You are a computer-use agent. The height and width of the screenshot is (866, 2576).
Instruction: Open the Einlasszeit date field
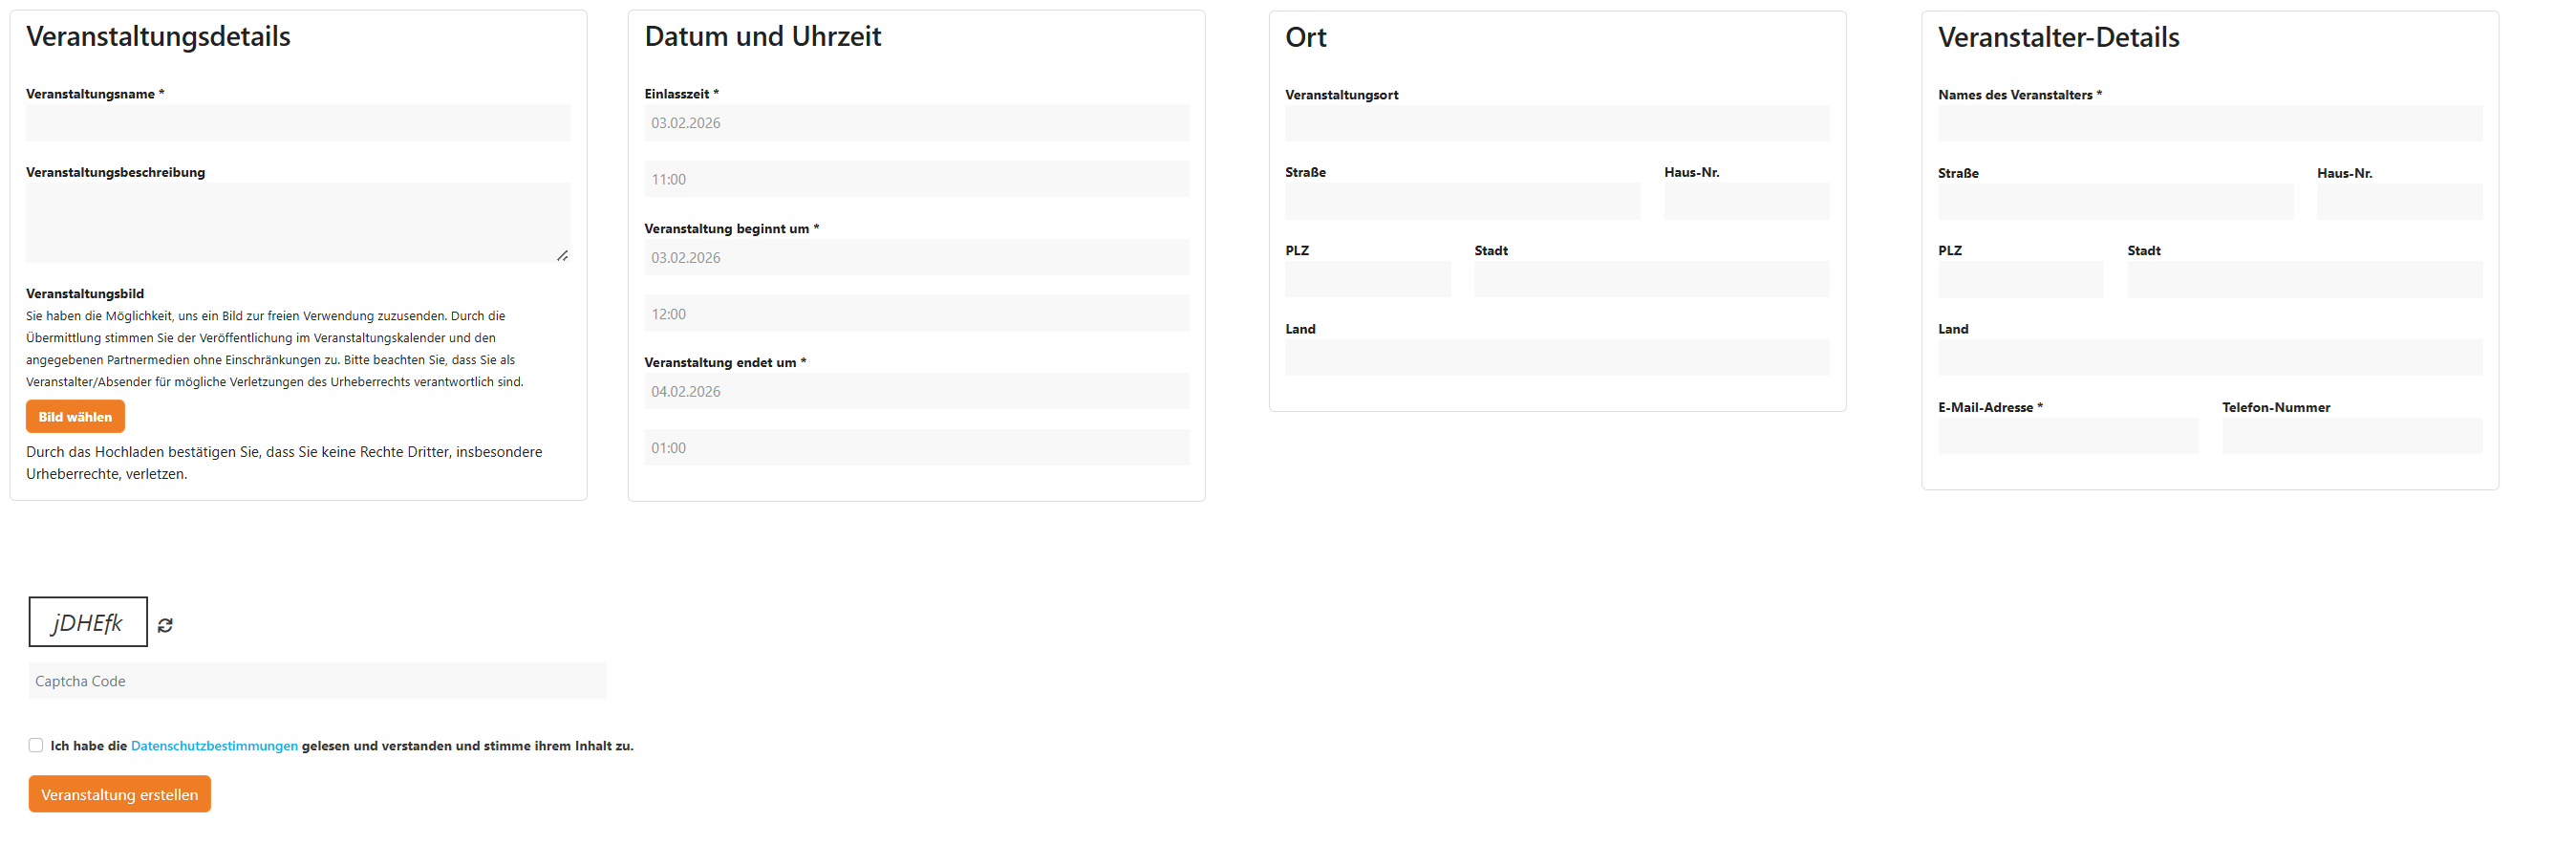[916, 123]
